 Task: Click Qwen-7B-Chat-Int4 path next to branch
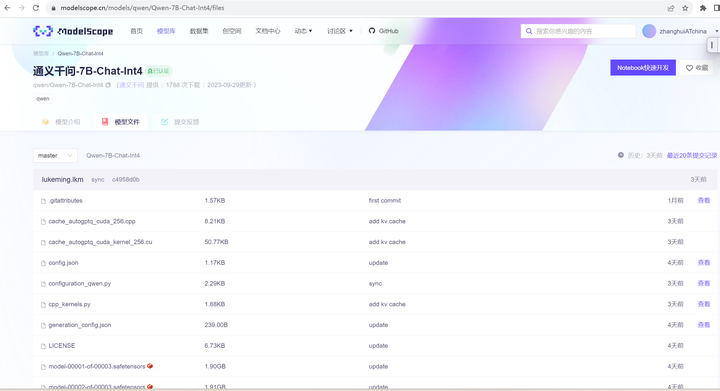[113, 156]
